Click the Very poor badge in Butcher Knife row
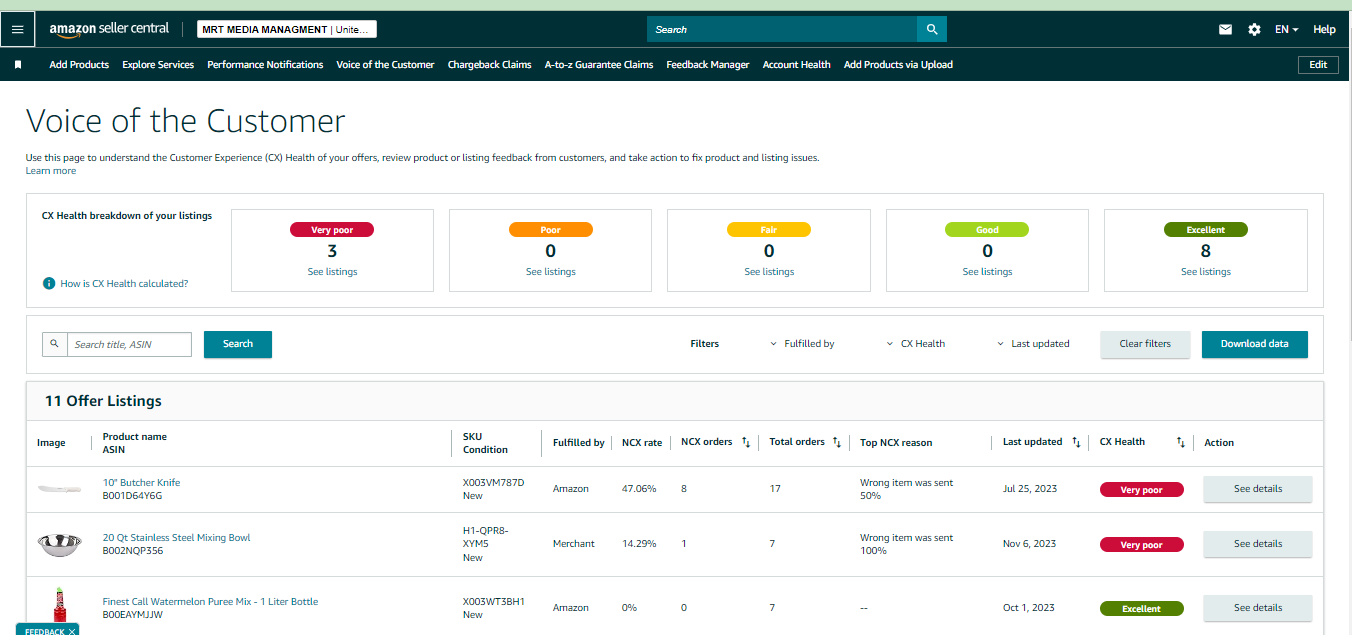 click(x=1141, y=490)
